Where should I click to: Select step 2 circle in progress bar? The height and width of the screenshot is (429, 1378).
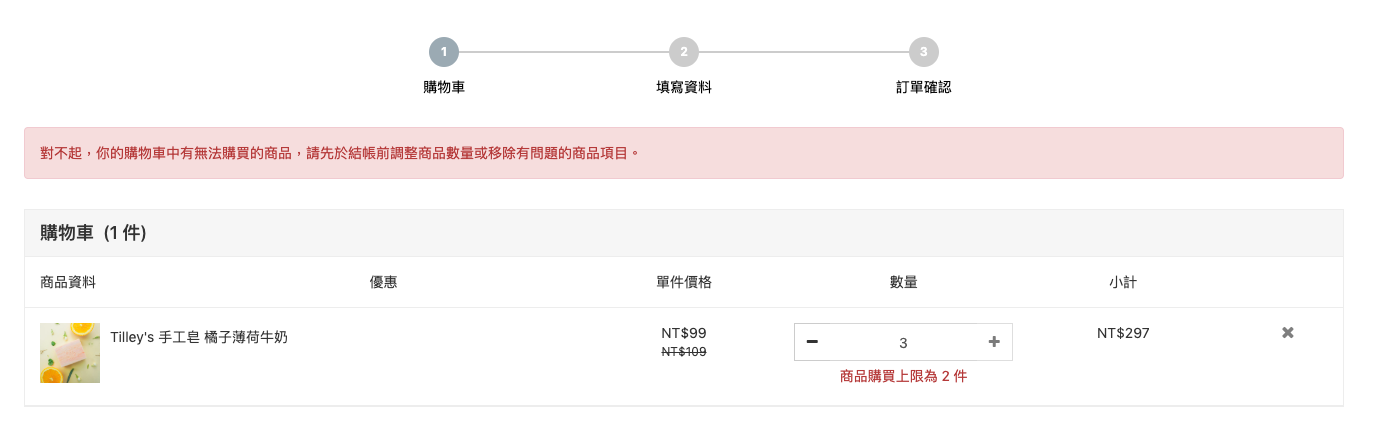pos(684,52)
